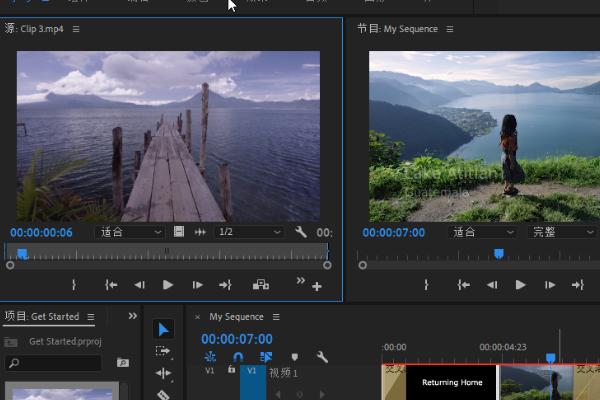The height and width of the screenshot is (400, 600).
Task: Click the right zoom handle of Source scrollbar
Action: point(327,265)
